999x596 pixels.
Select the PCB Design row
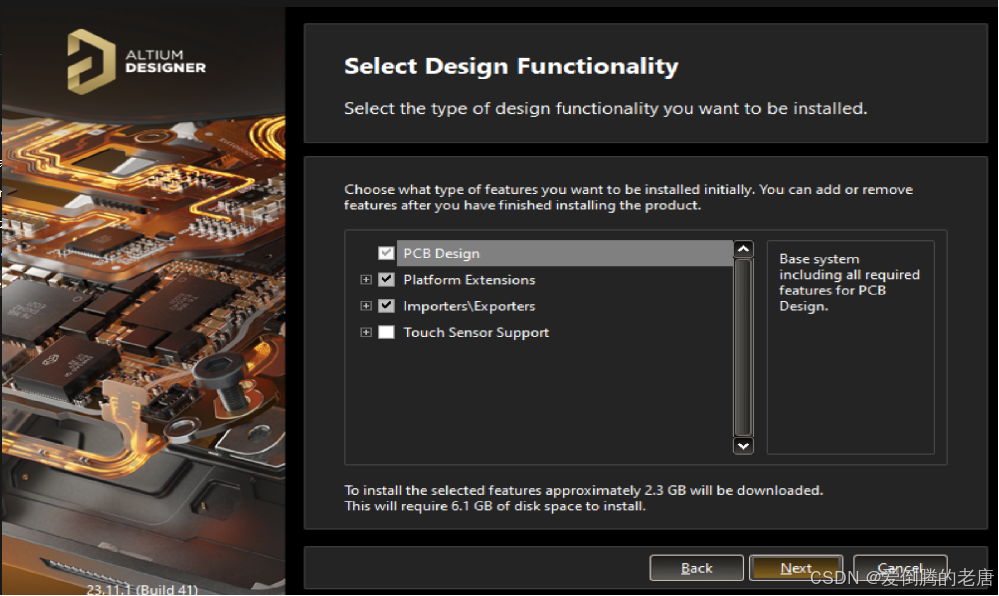tap(564, 253)
